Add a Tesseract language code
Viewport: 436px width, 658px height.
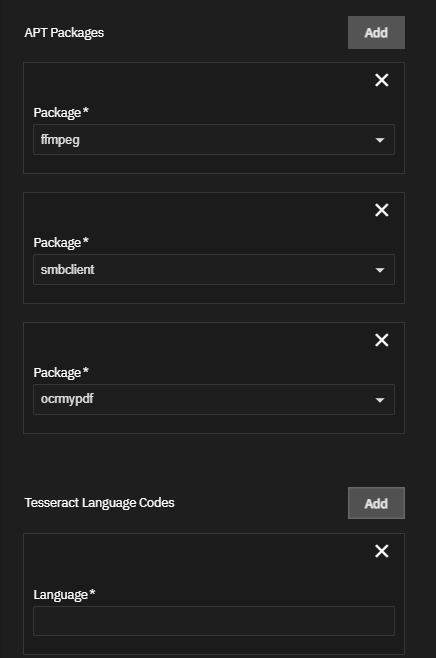click(376, 503)
